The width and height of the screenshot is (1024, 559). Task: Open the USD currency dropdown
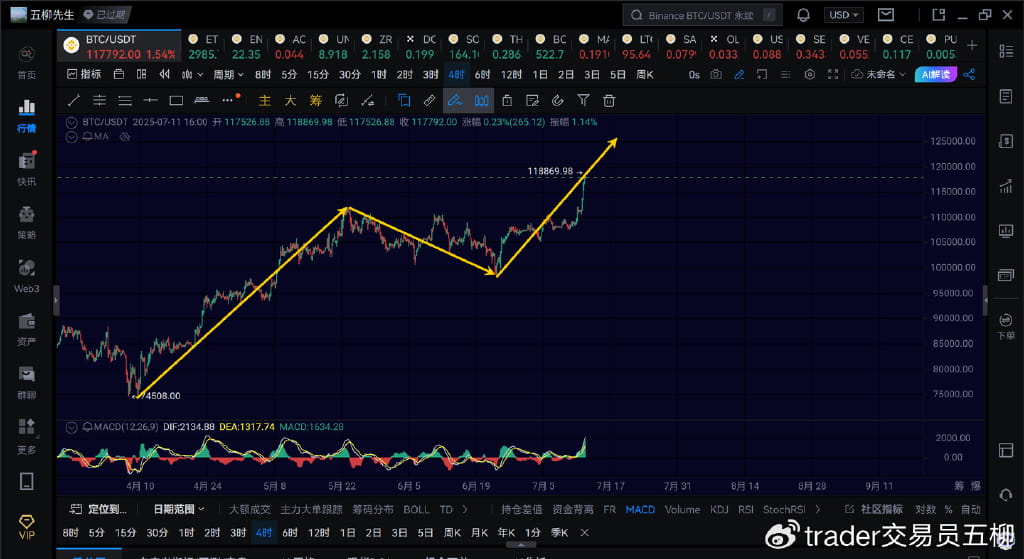click(844, 14)
